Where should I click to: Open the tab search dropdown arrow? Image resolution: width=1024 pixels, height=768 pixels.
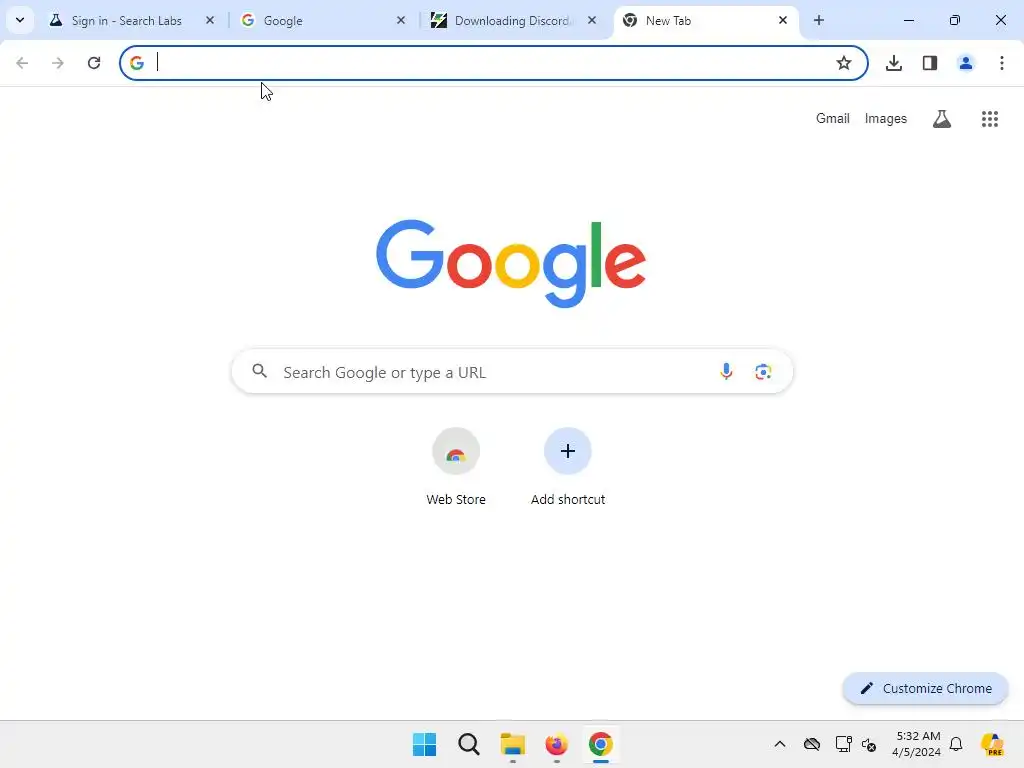tap(20, 20)
